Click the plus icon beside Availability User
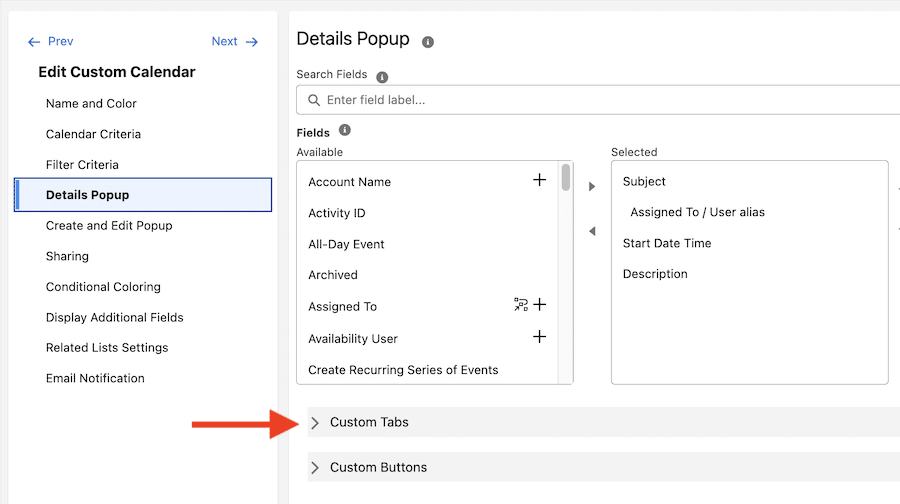The image size is (900, 504). (x=539, y=336)
